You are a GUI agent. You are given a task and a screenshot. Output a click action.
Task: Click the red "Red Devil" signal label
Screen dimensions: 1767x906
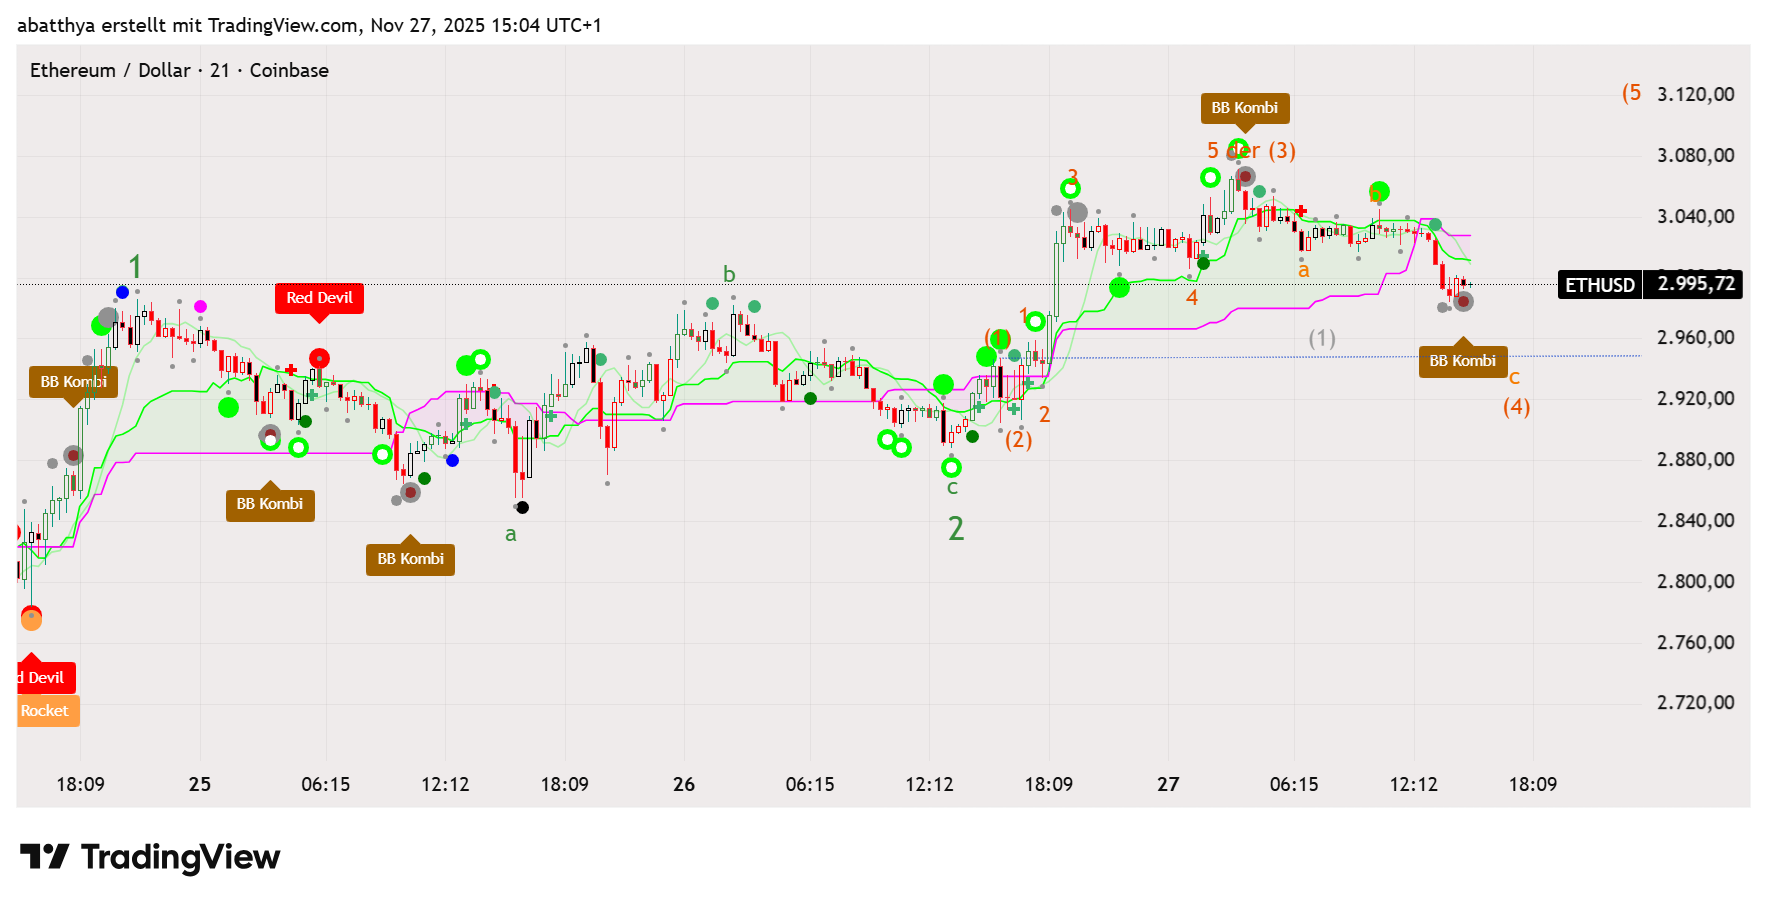319,298
